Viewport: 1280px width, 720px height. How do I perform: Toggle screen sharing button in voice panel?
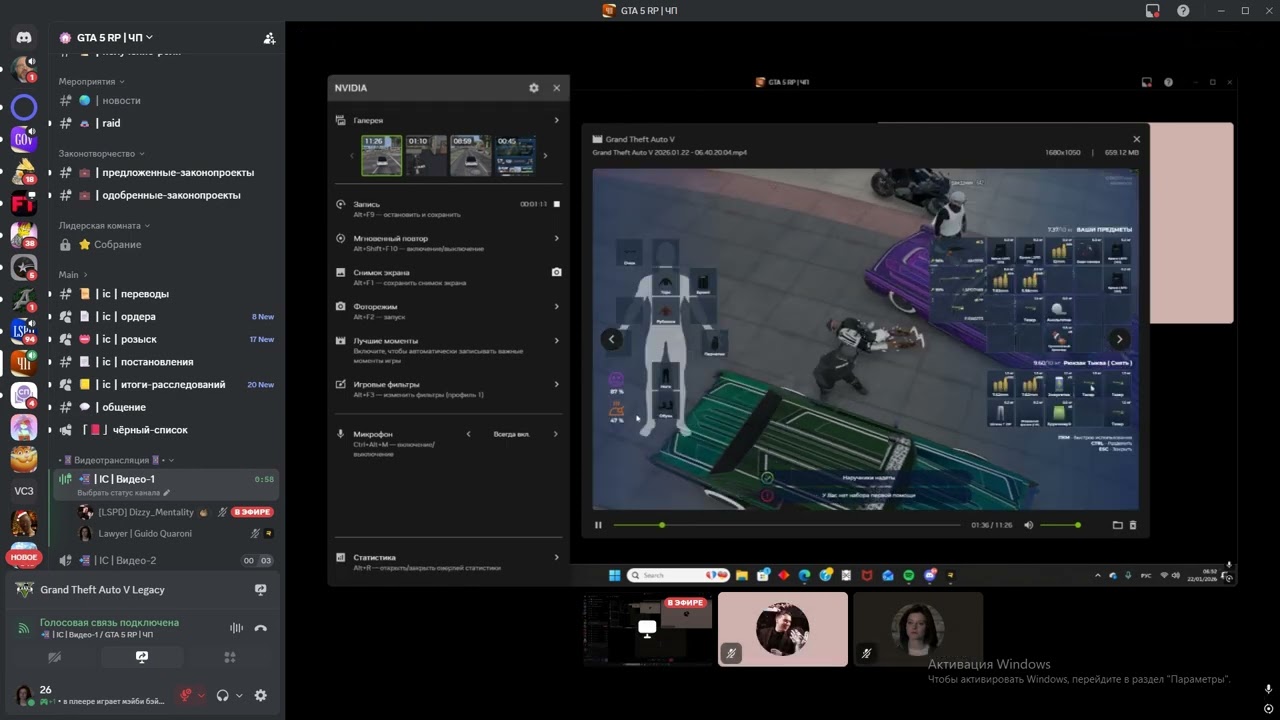[142, 657]
